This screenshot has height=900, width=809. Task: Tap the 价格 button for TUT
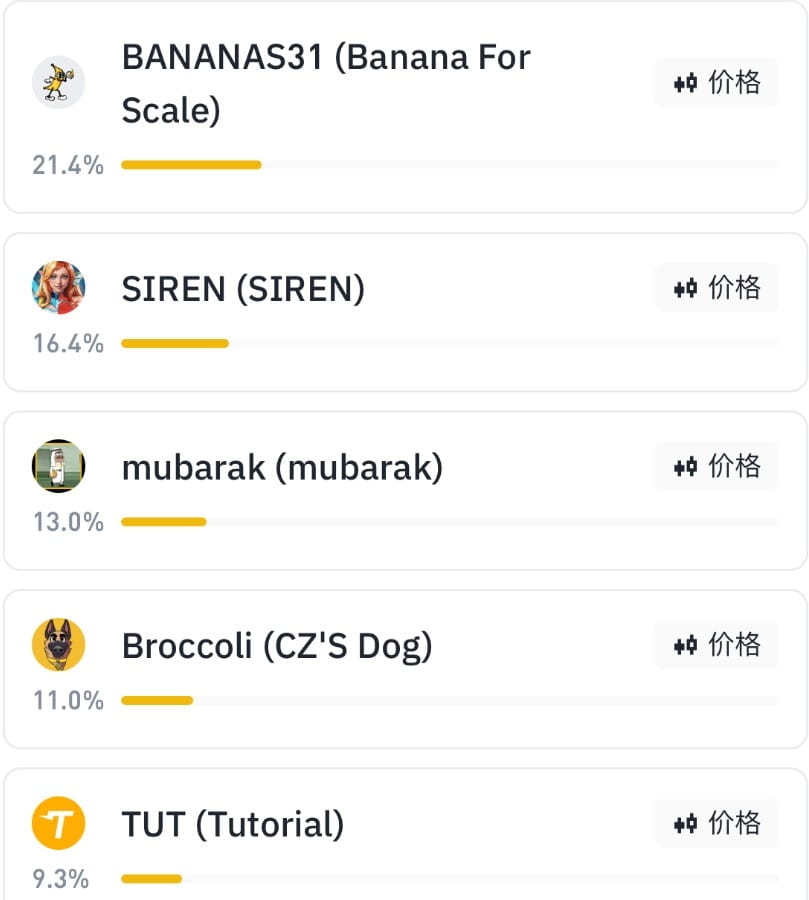coord(717,824)
